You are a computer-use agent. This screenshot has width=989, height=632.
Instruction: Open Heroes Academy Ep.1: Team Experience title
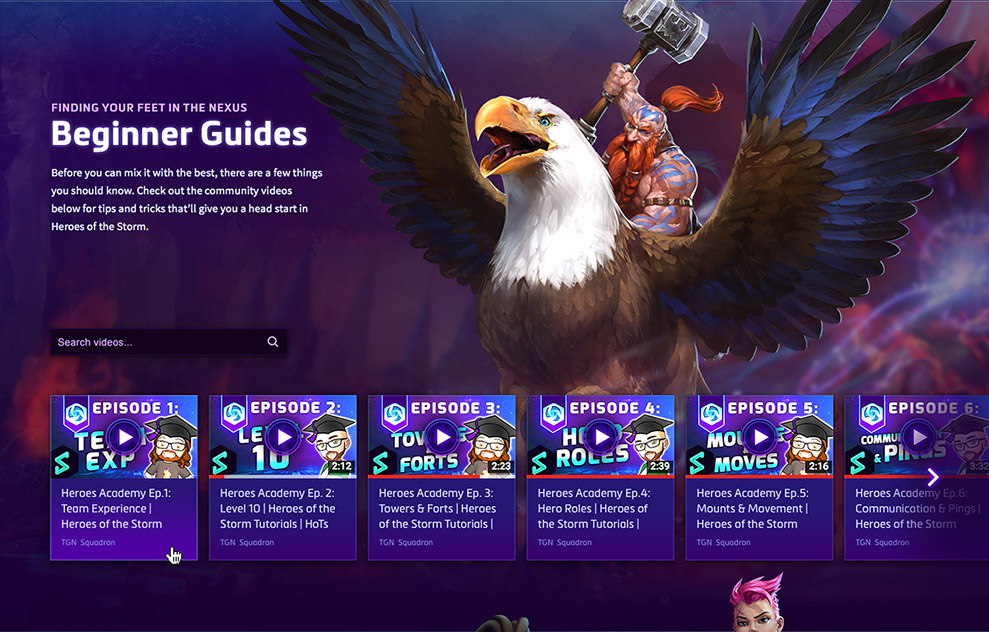(115, 508)
